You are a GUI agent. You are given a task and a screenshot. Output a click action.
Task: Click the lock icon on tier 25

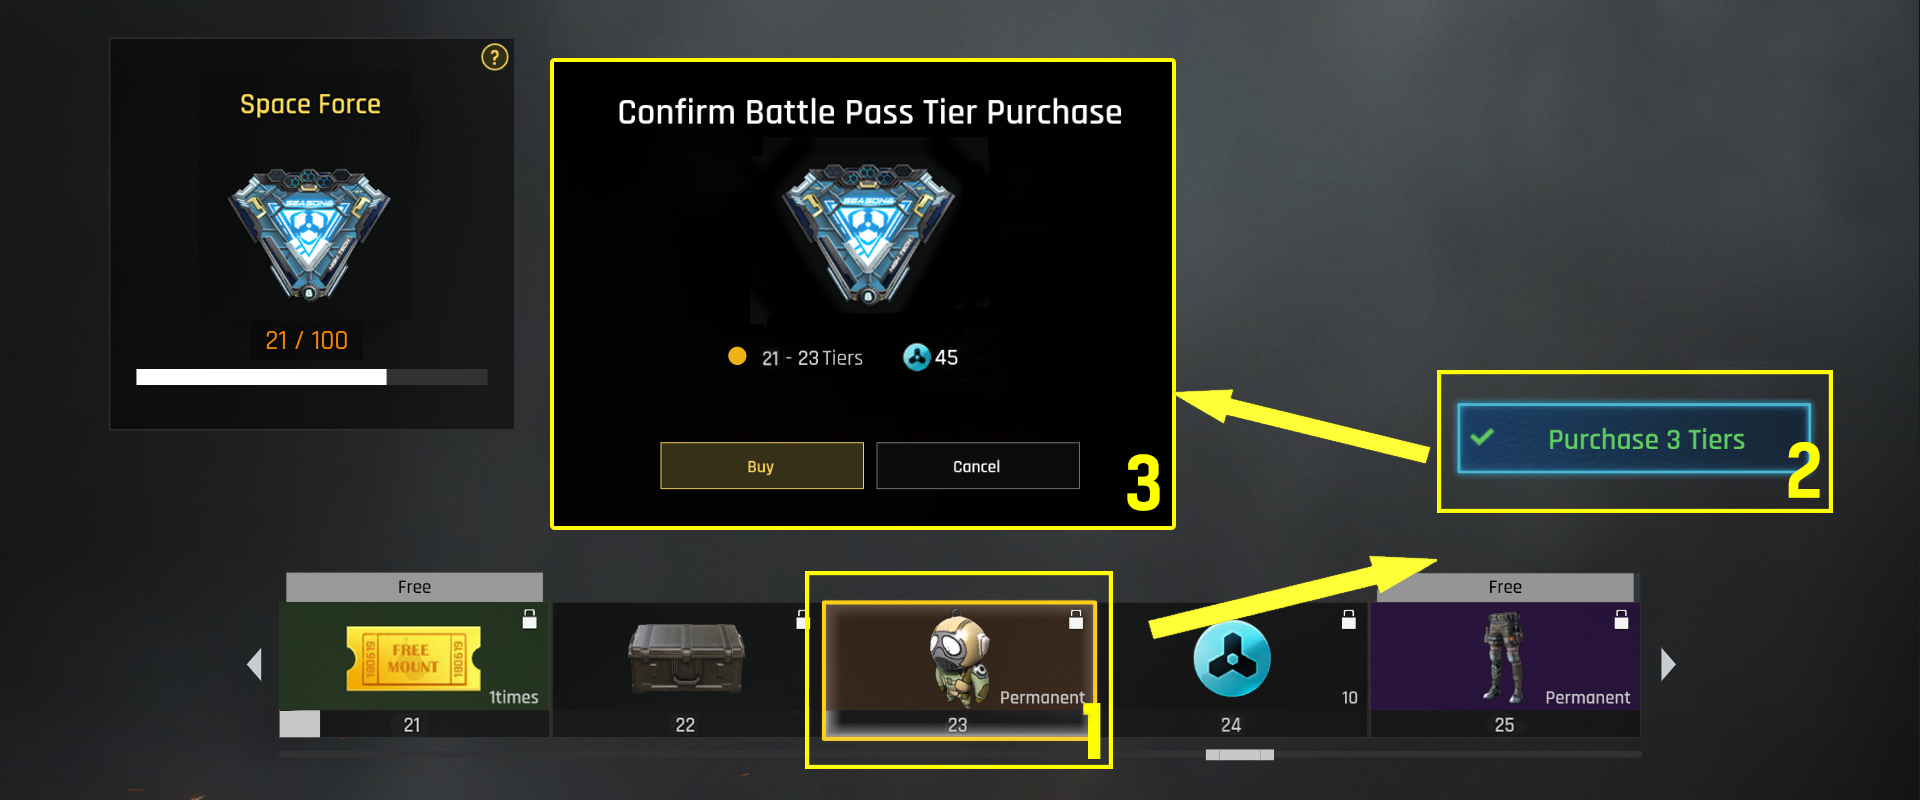point(1621,619)
